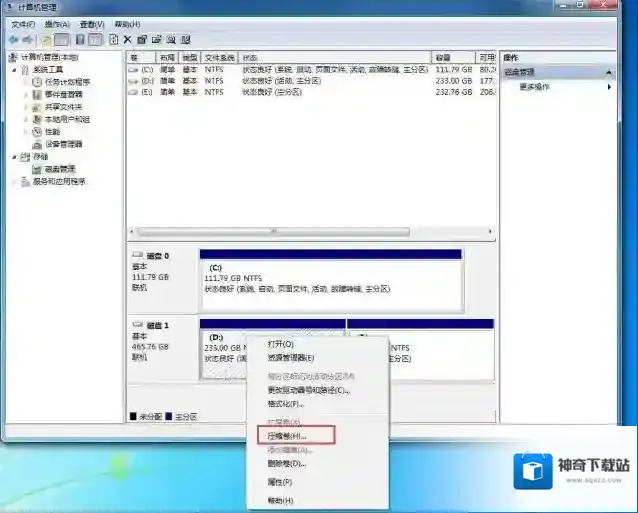Click the 任务计划程序 clock icon in tree
Image resolution: width=638 pixels, height=513 pixels.
38,82
